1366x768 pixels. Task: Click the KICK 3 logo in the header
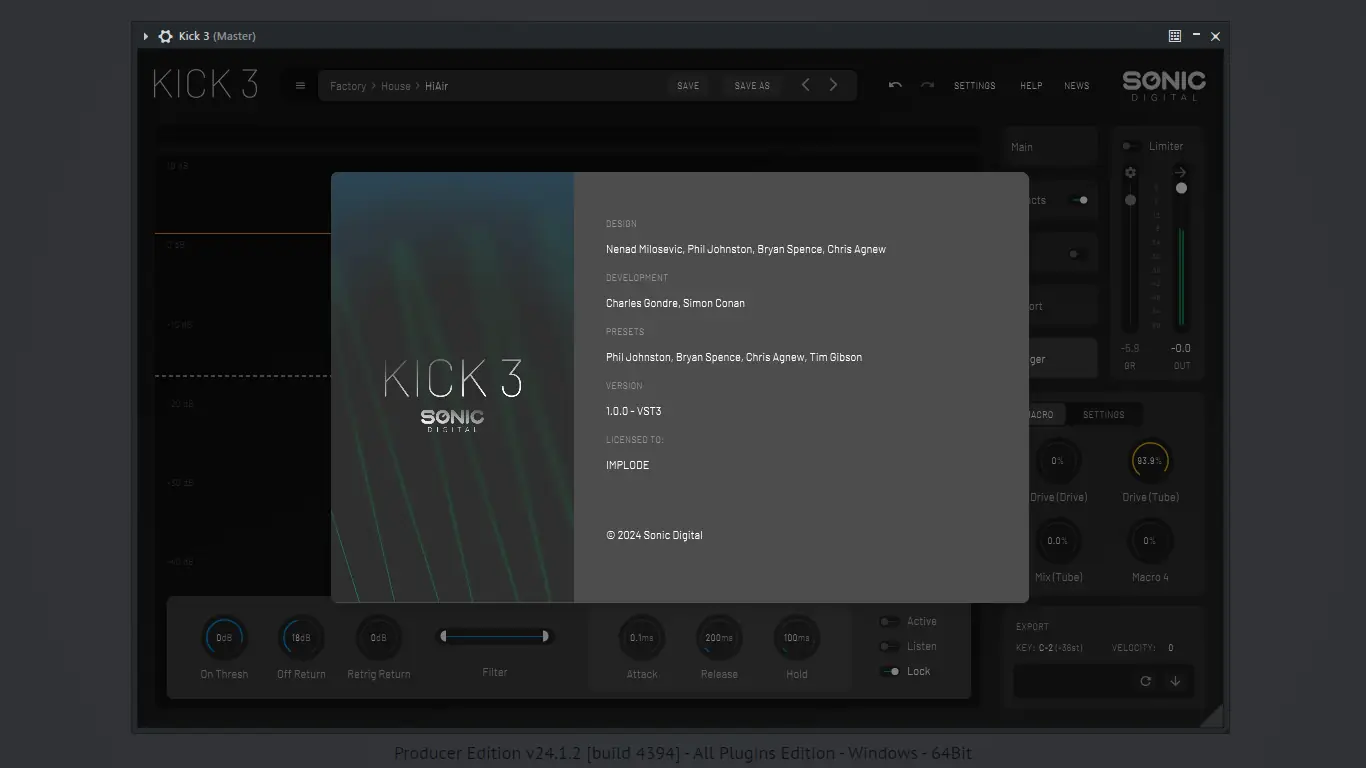(x=206, y=85)
